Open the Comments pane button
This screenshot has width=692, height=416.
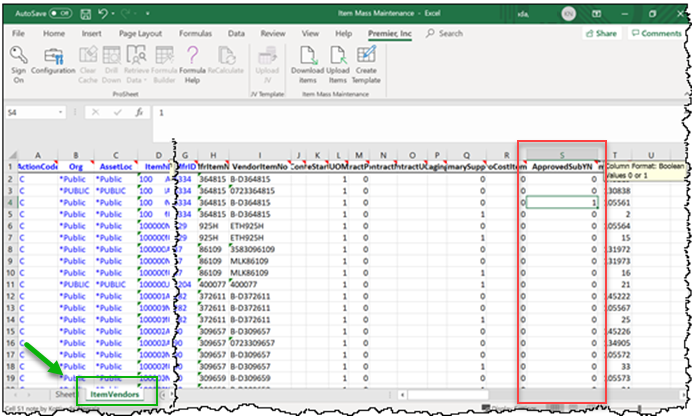(x=655, y=33)
